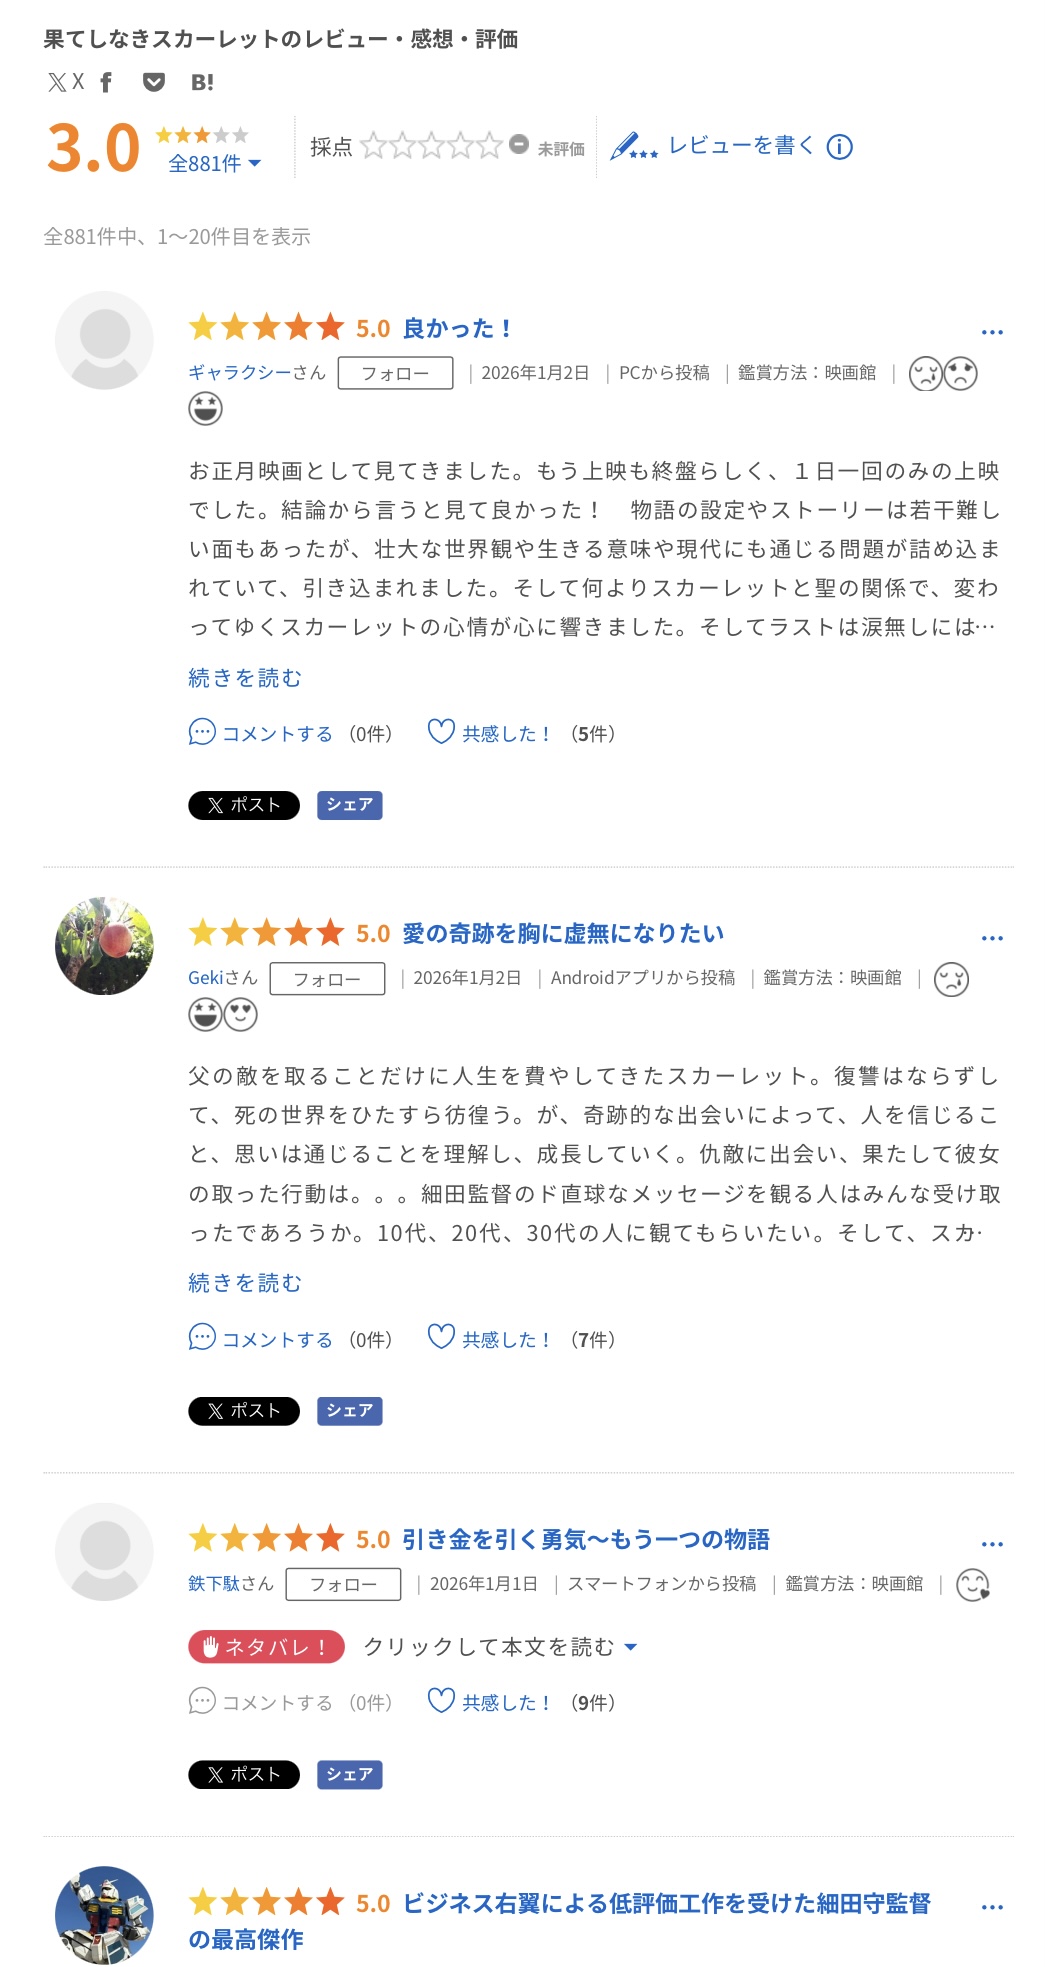The width and height of the screenshot is (1046, 1967).
Task: Expand spoiler text クリックして本文を読む
Action: click(x=500, y=1647)
